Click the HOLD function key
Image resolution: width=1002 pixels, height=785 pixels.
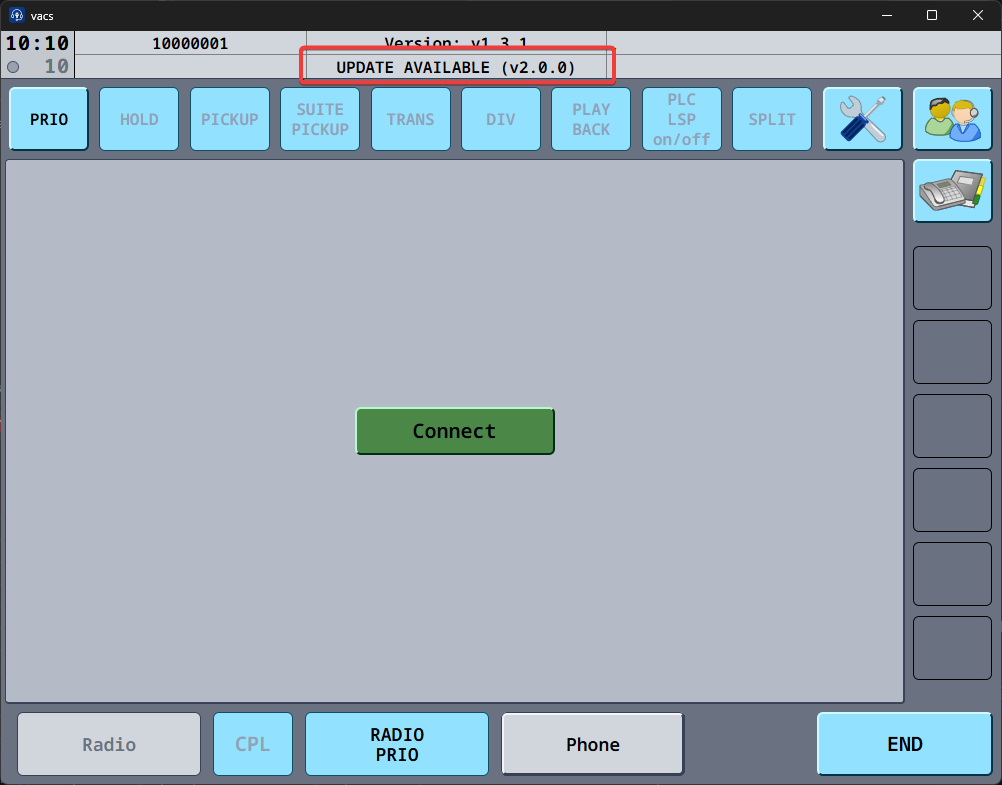click(x=139, y=119)
